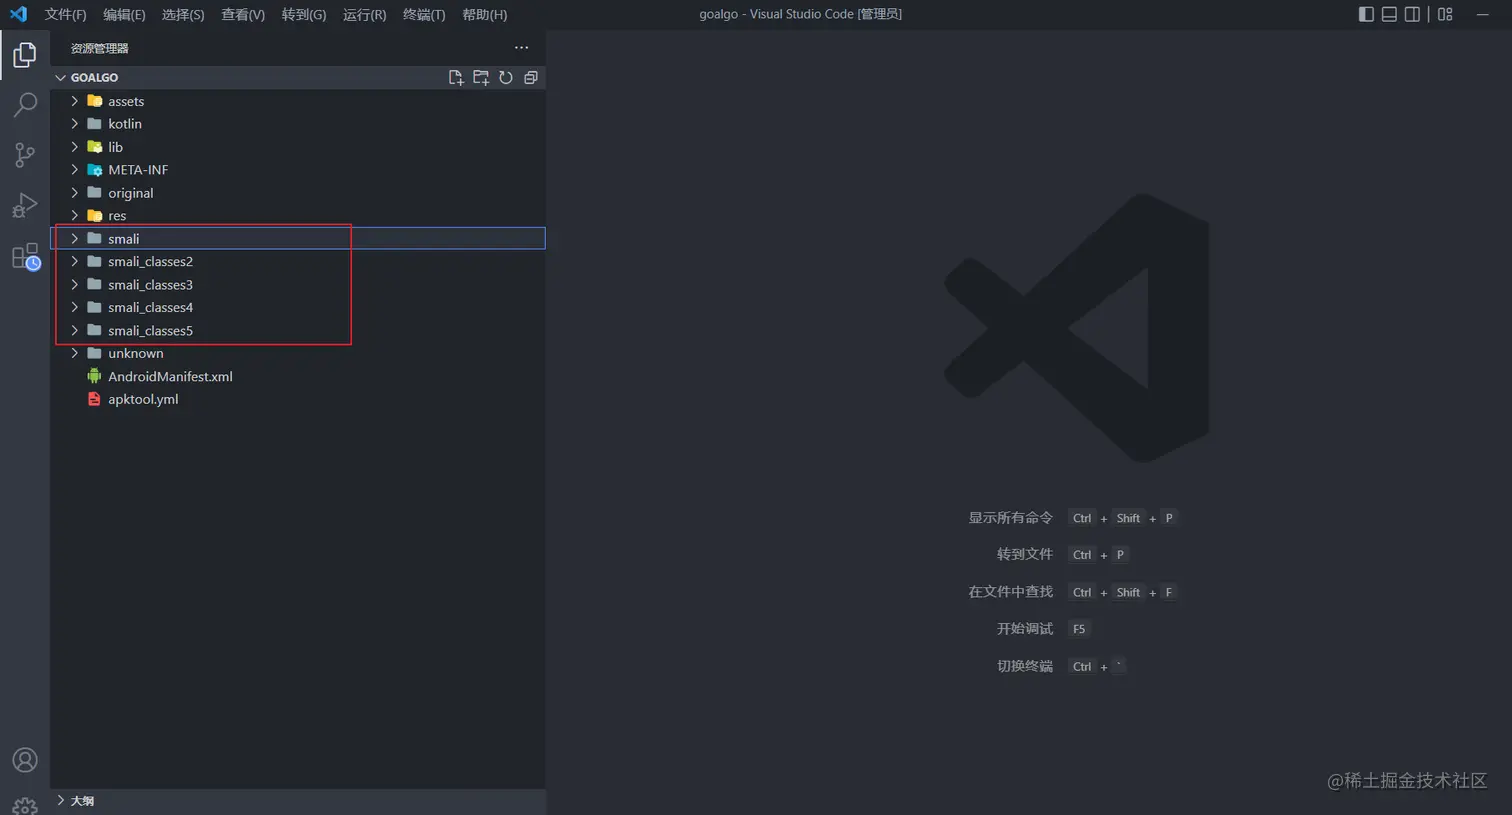This screenshot has width=1512, height=815.
Task: Toggle secondary side bar layout icon
Action: pos(1412,14)
